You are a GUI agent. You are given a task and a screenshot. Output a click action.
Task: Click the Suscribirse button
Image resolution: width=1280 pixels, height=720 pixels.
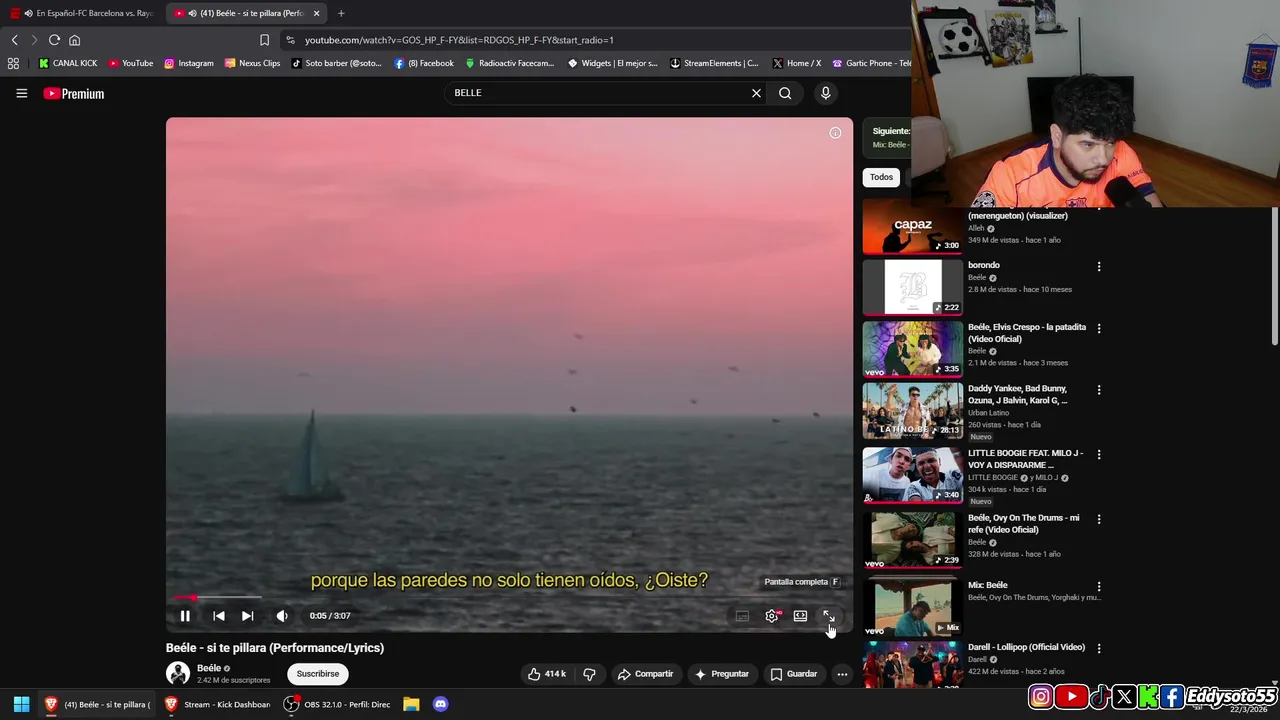[318, 674]
